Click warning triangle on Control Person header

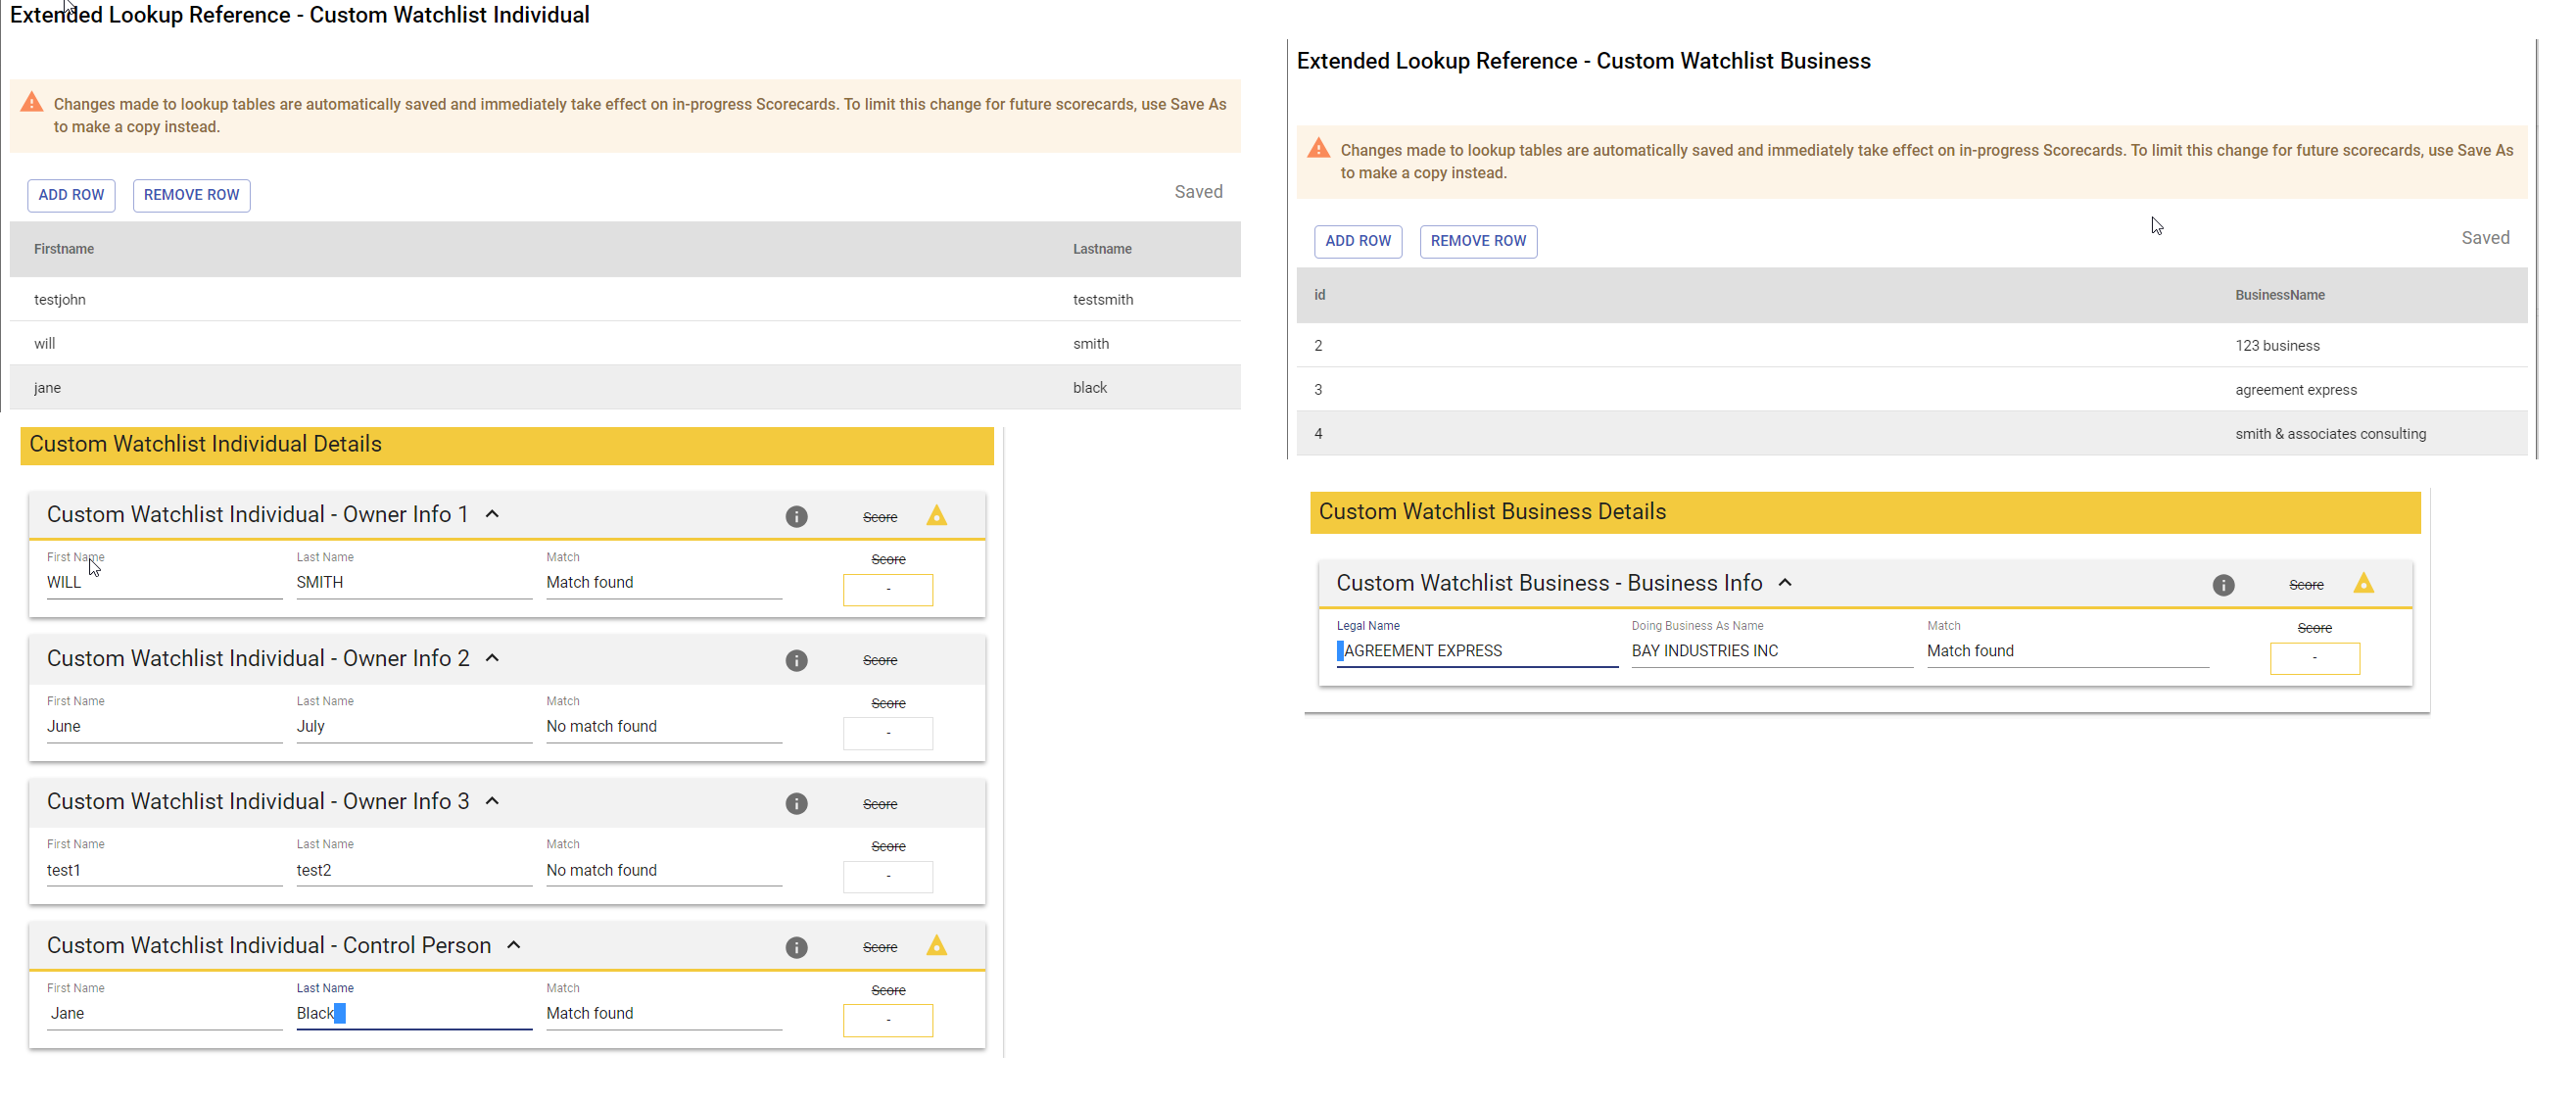[936, 946]
